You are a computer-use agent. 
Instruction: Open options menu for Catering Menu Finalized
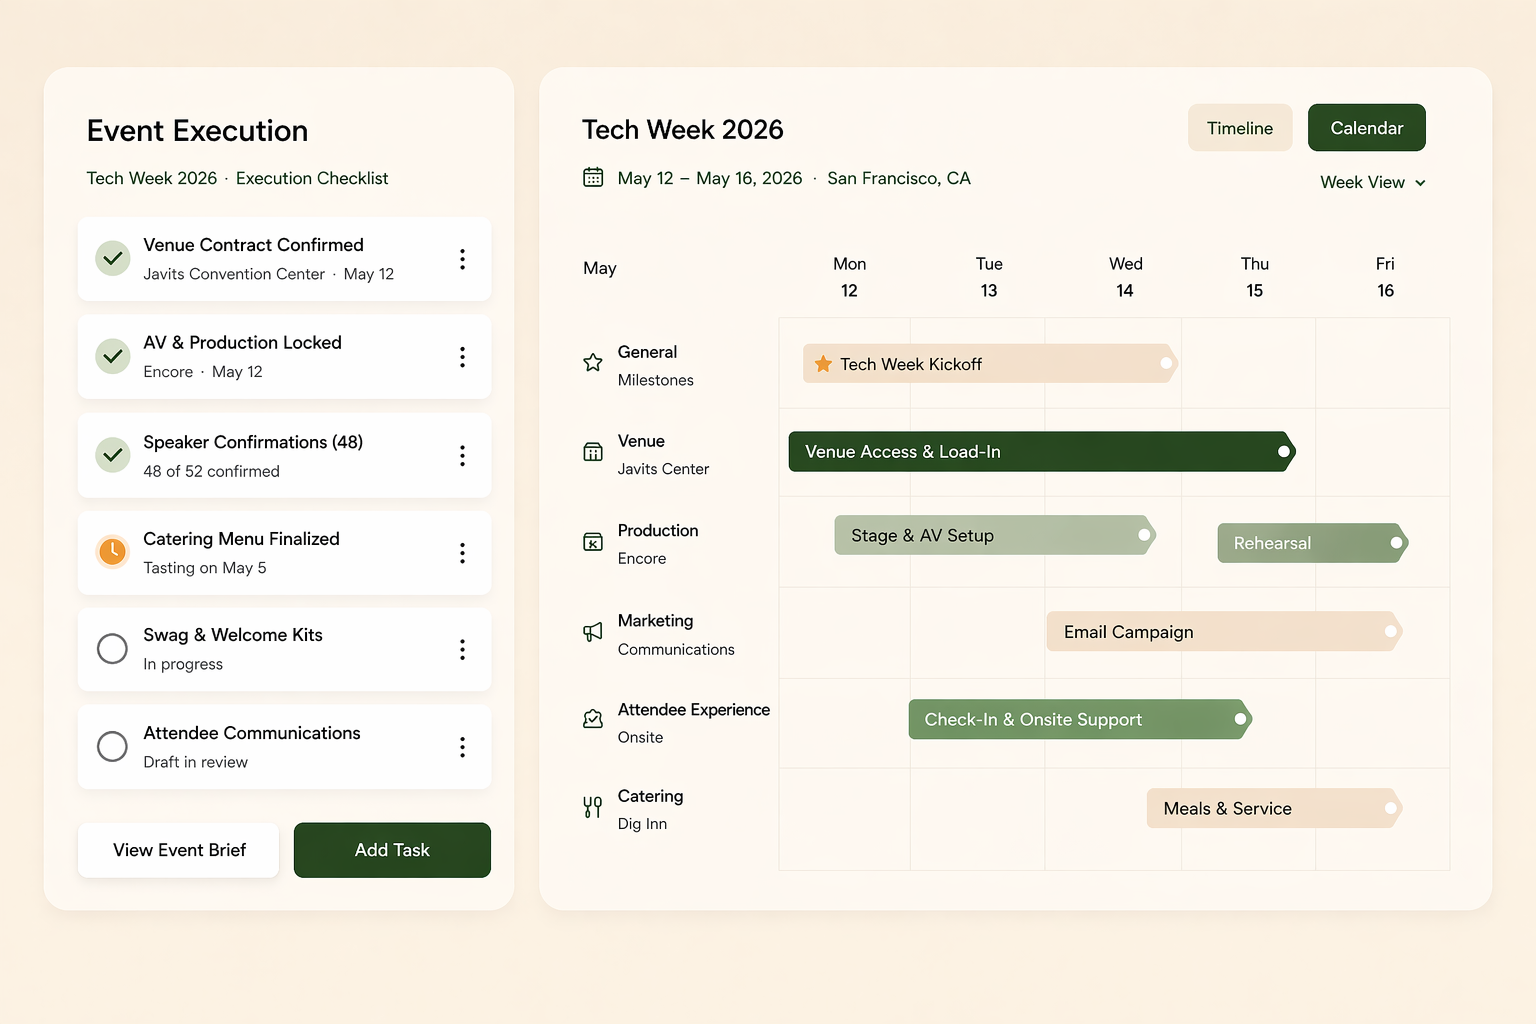point(463,552)
